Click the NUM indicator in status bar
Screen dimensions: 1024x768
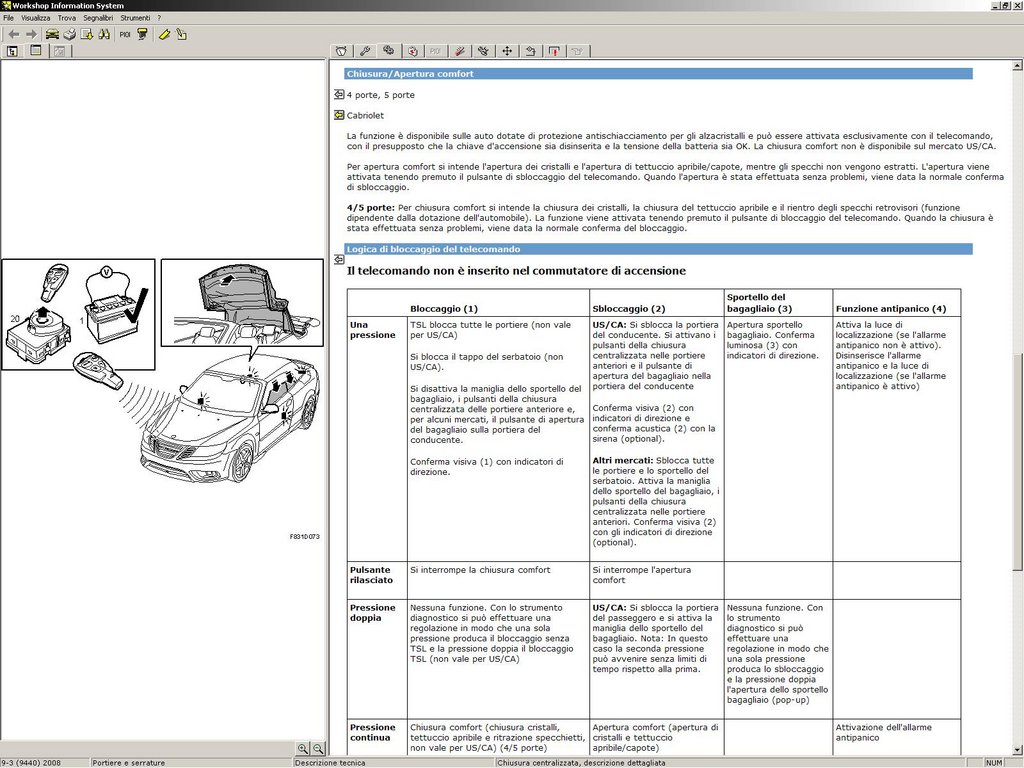pyautogui.click(x=994, y=763)
